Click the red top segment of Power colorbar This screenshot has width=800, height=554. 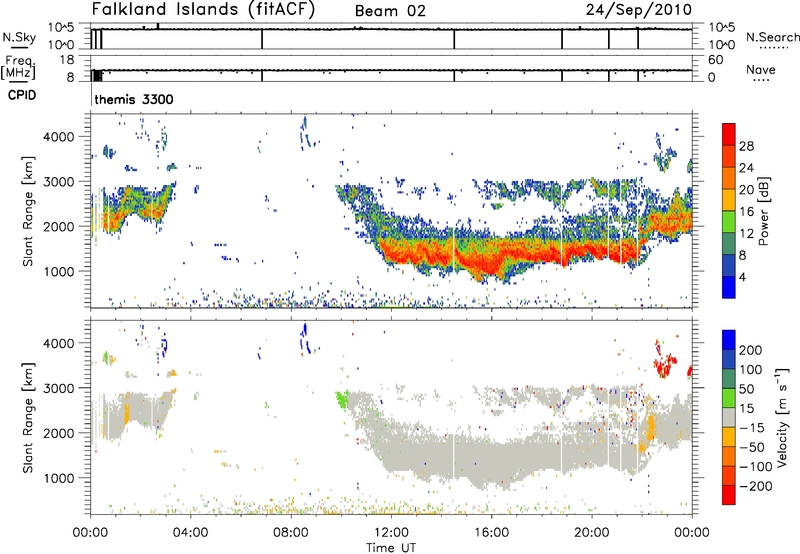pyautogui.click(x=729, y=134)
